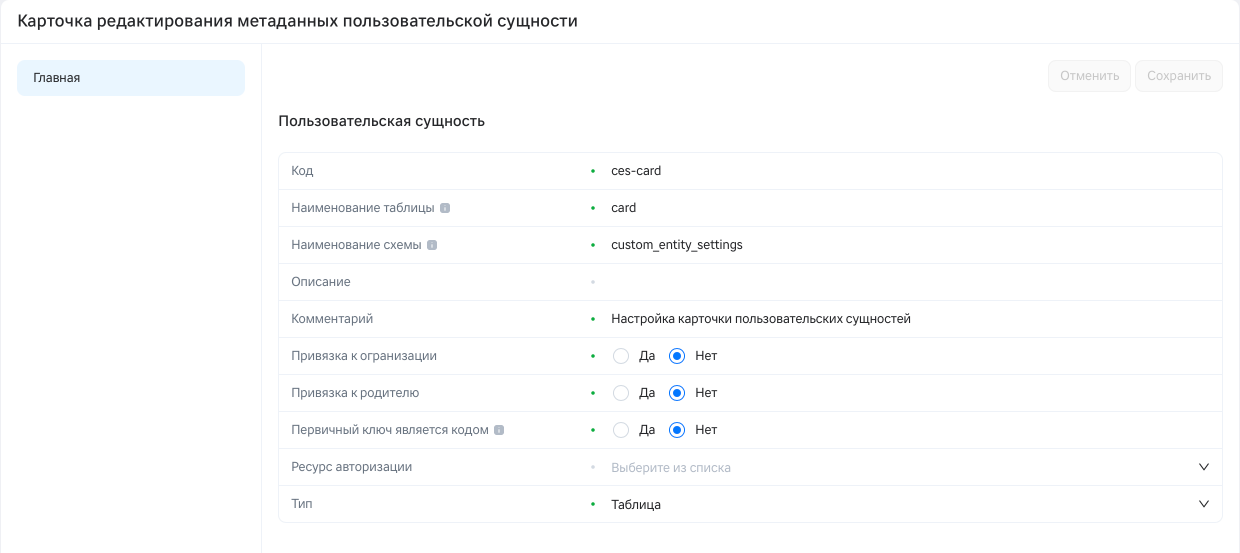Viewport: 1240px width, 553px height.
Task: Open the Главная section in sidebar
Action: pyautogui.click(x=131, y=78)
